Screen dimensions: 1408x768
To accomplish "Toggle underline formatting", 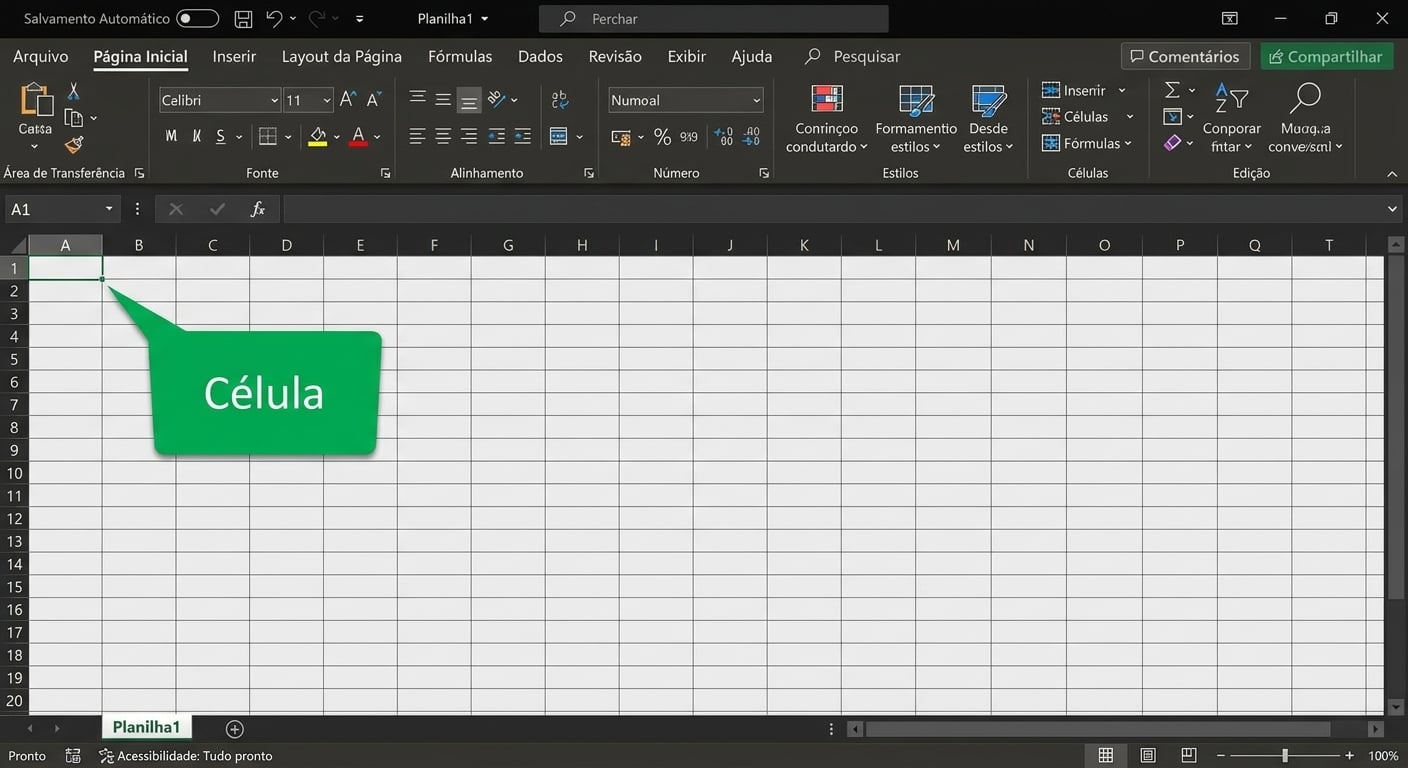I will [x=221, y=136].
